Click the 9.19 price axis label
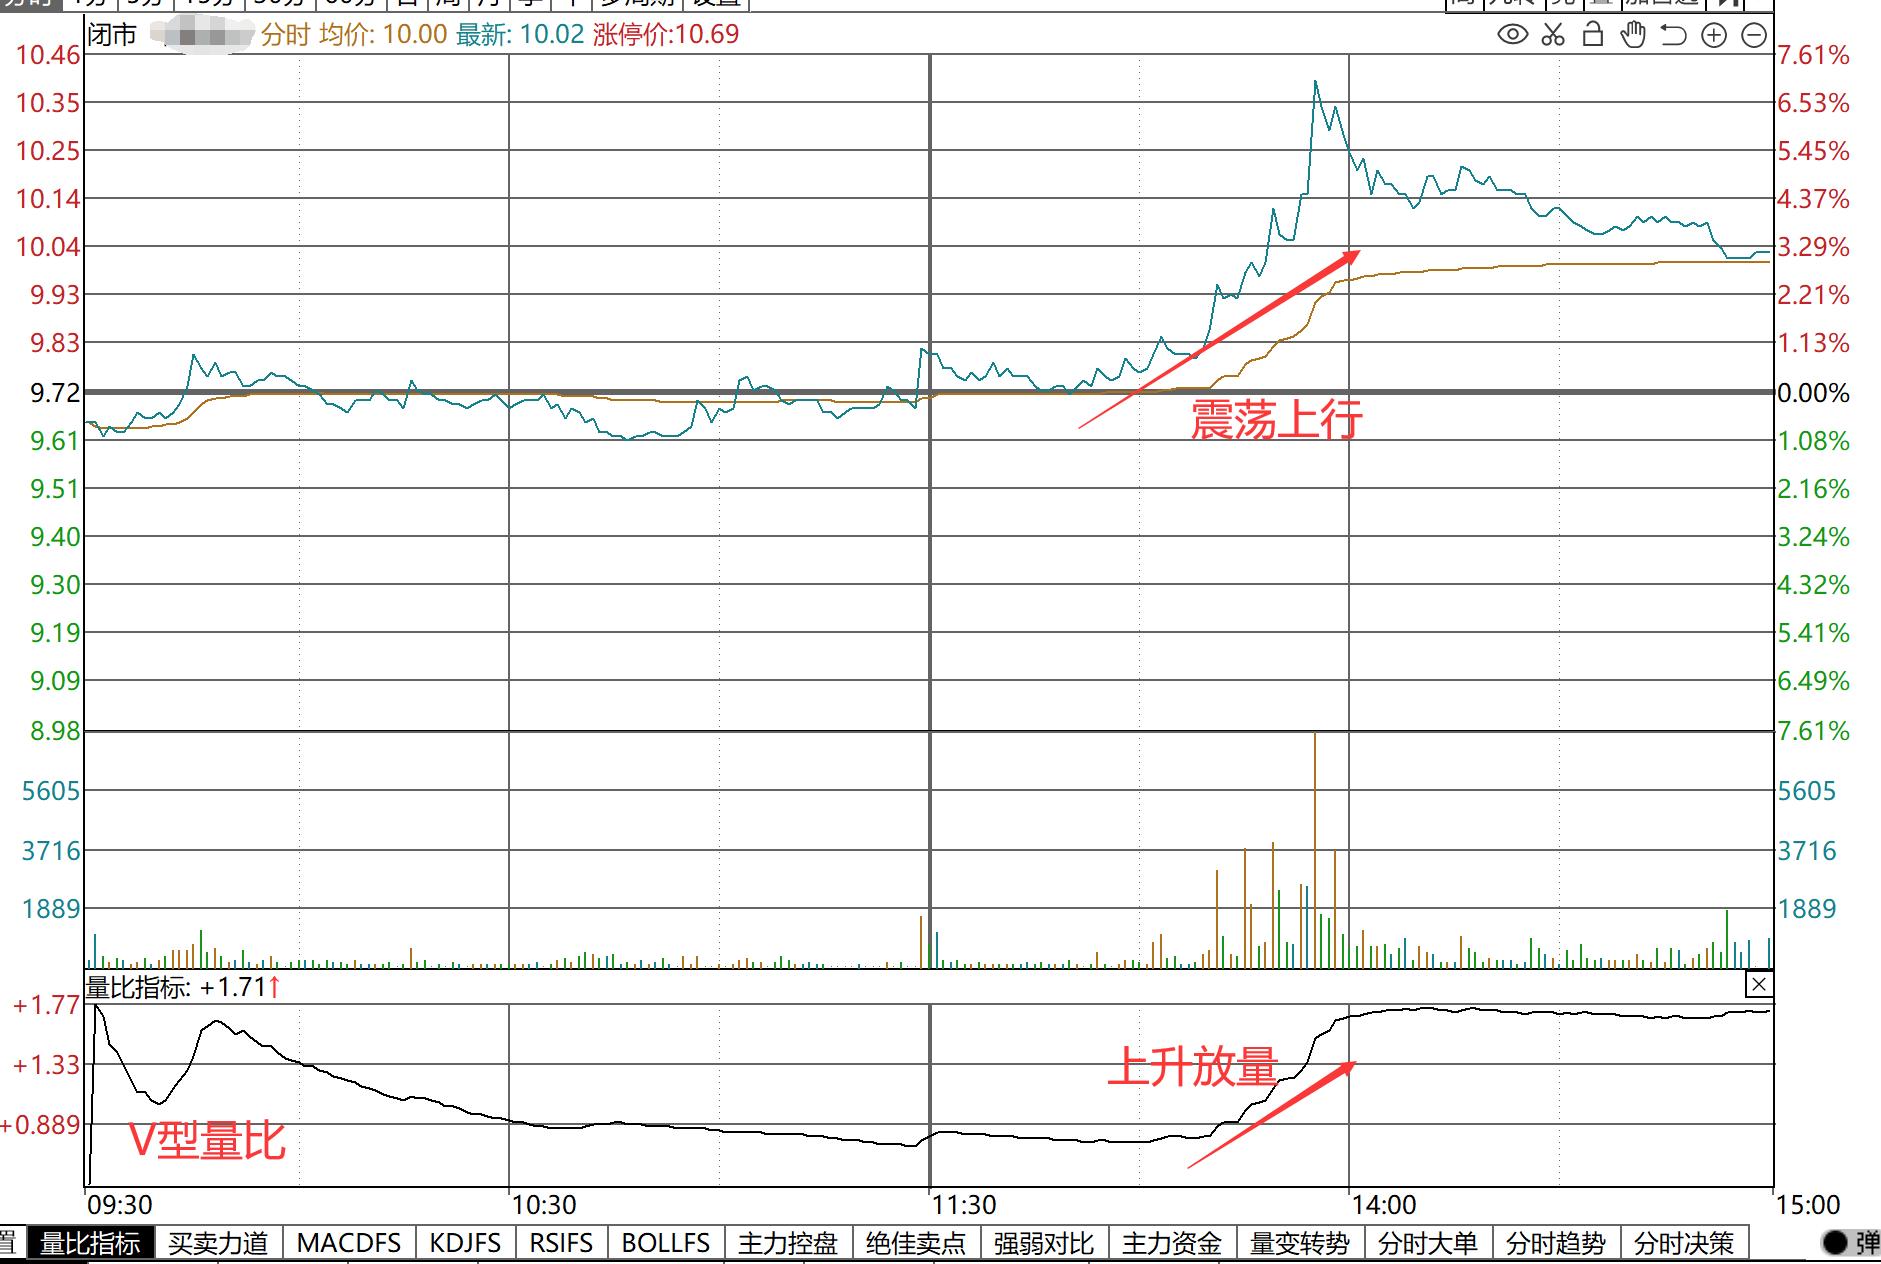The height and width of the screenshot is (1264, 1881). tap(55, 633)
